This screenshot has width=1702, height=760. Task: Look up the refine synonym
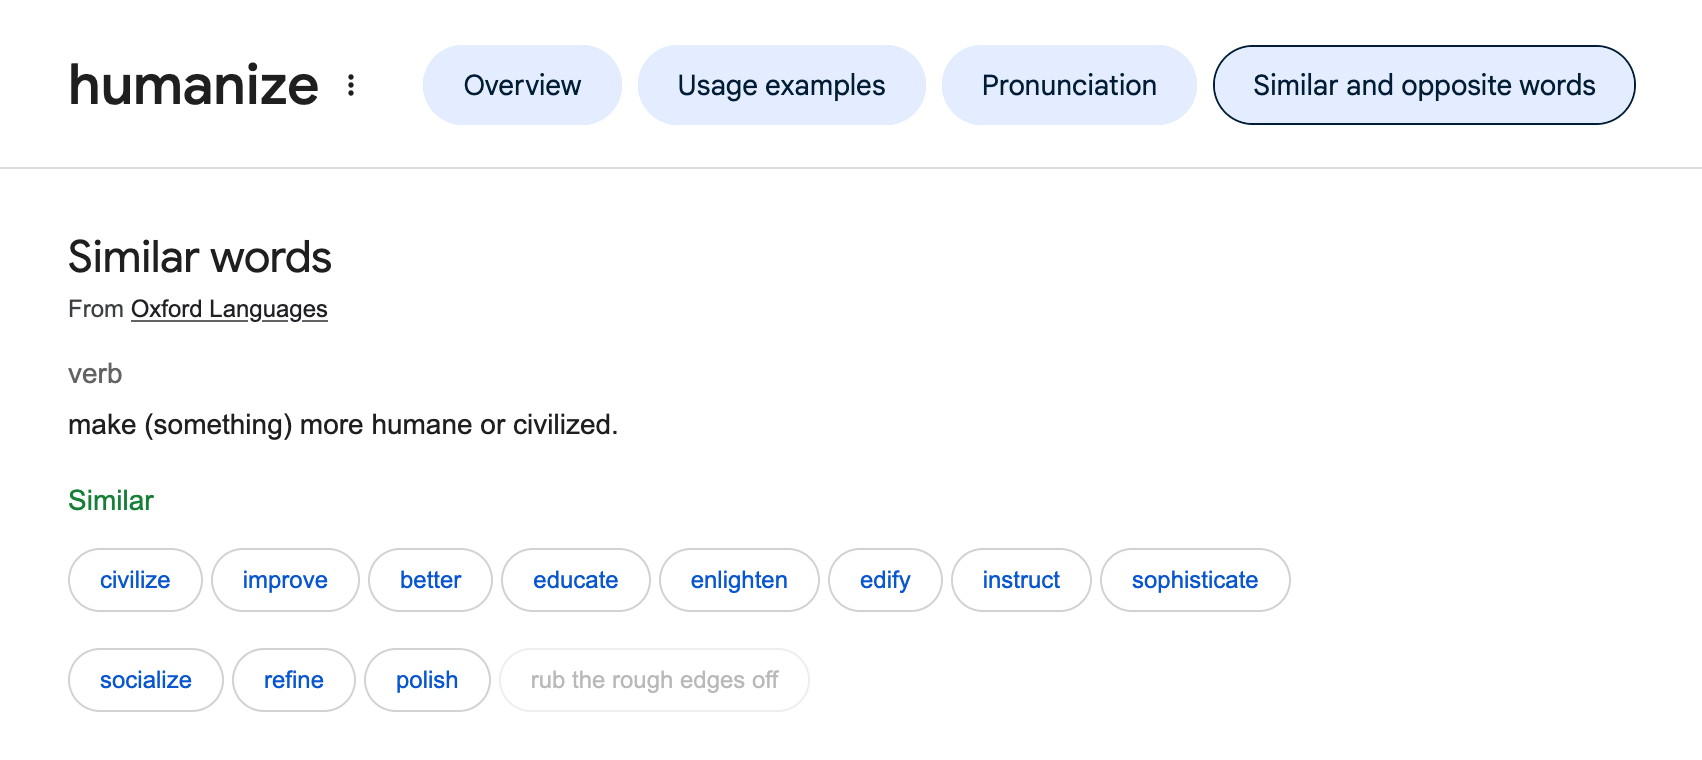coord(294,680)
